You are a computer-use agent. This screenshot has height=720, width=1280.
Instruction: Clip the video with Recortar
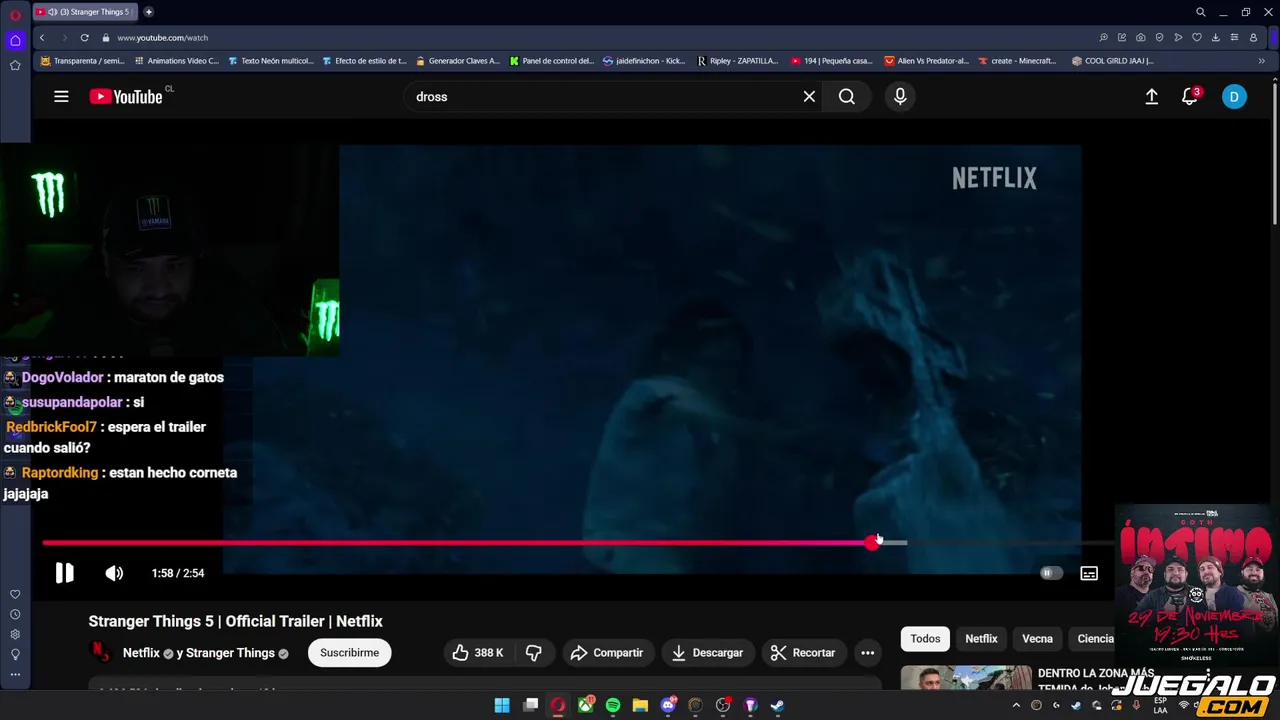pyautogui.click(x=803, y=653)
